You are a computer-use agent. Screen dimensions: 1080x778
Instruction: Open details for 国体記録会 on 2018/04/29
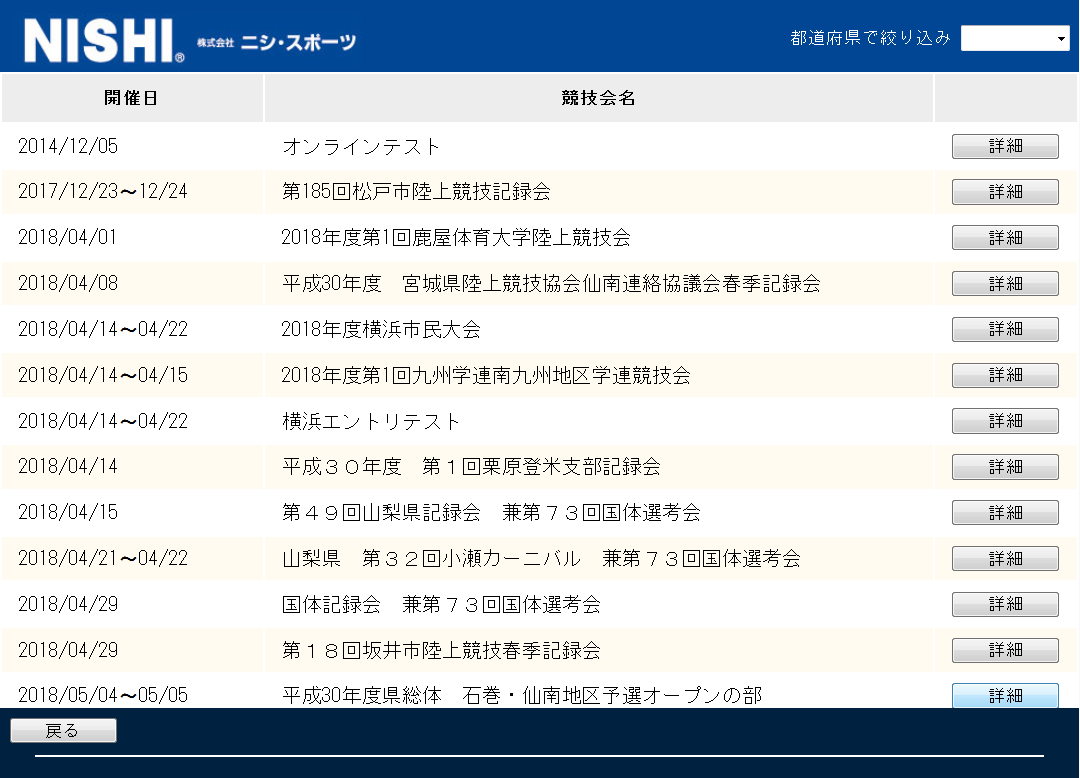tap(1004, 604)
